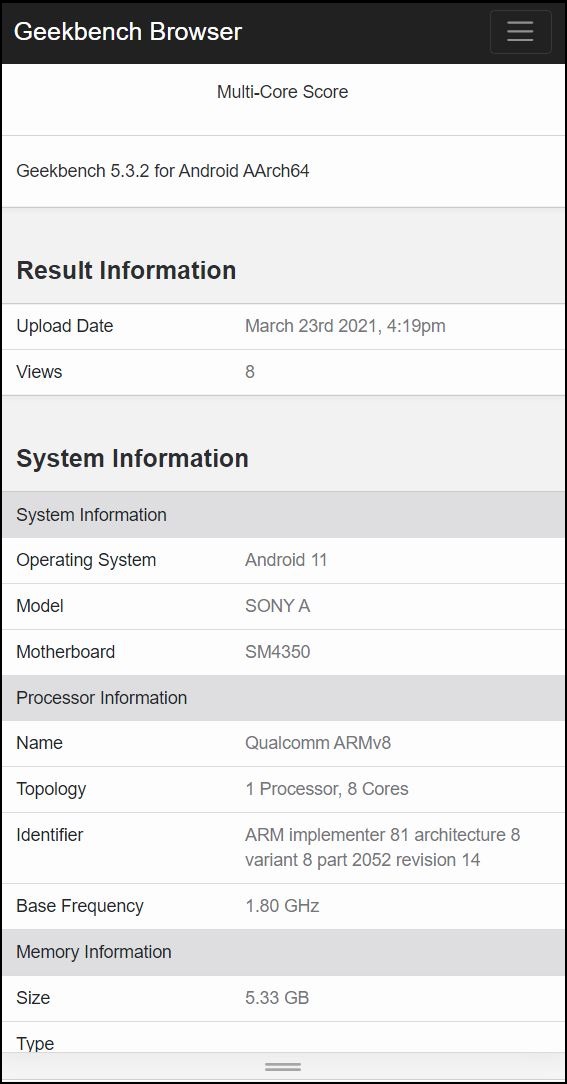Viewport: 567px width, 1084px height.
Task: Click the Result Information heading
Action: pos(127,270)
